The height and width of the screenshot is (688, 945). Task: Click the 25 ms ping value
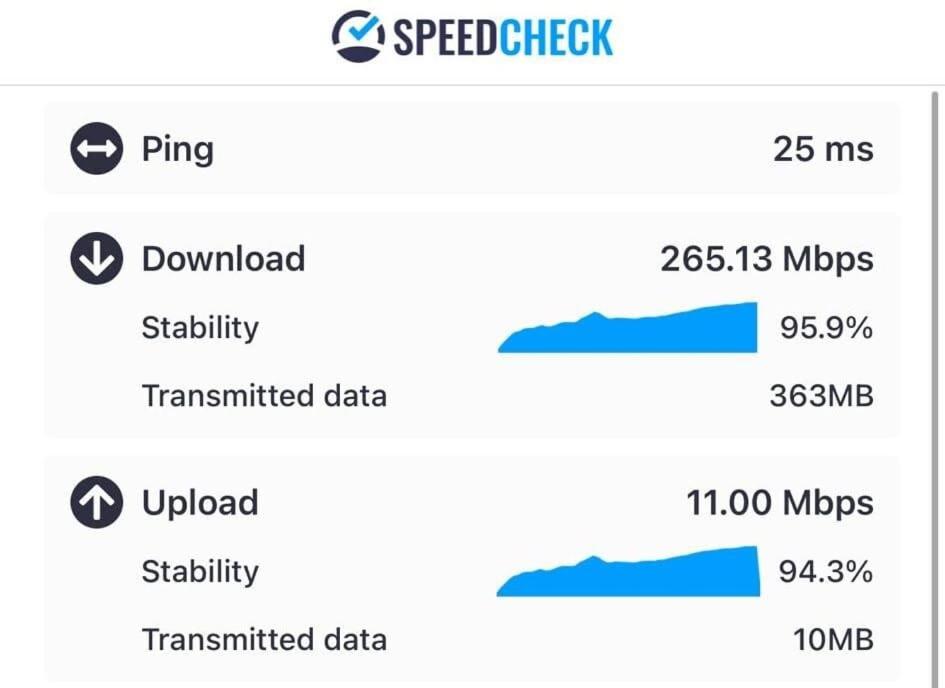point(823,149)
